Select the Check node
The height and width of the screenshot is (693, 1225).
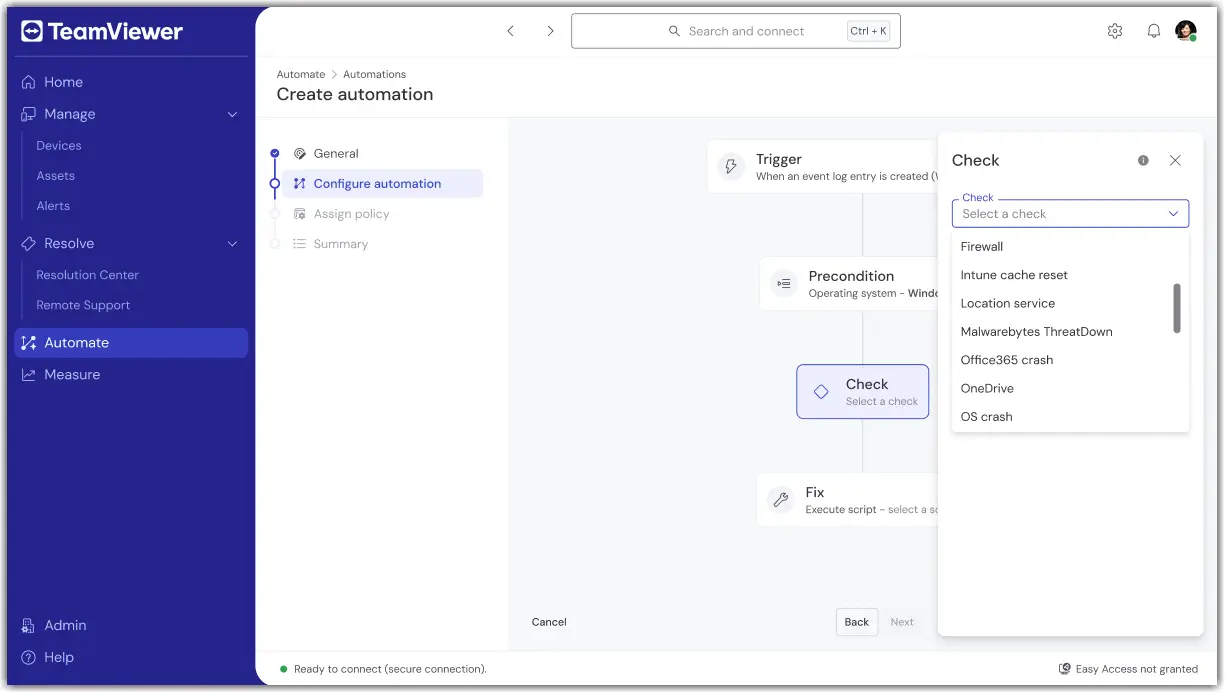tap(863, 392)
